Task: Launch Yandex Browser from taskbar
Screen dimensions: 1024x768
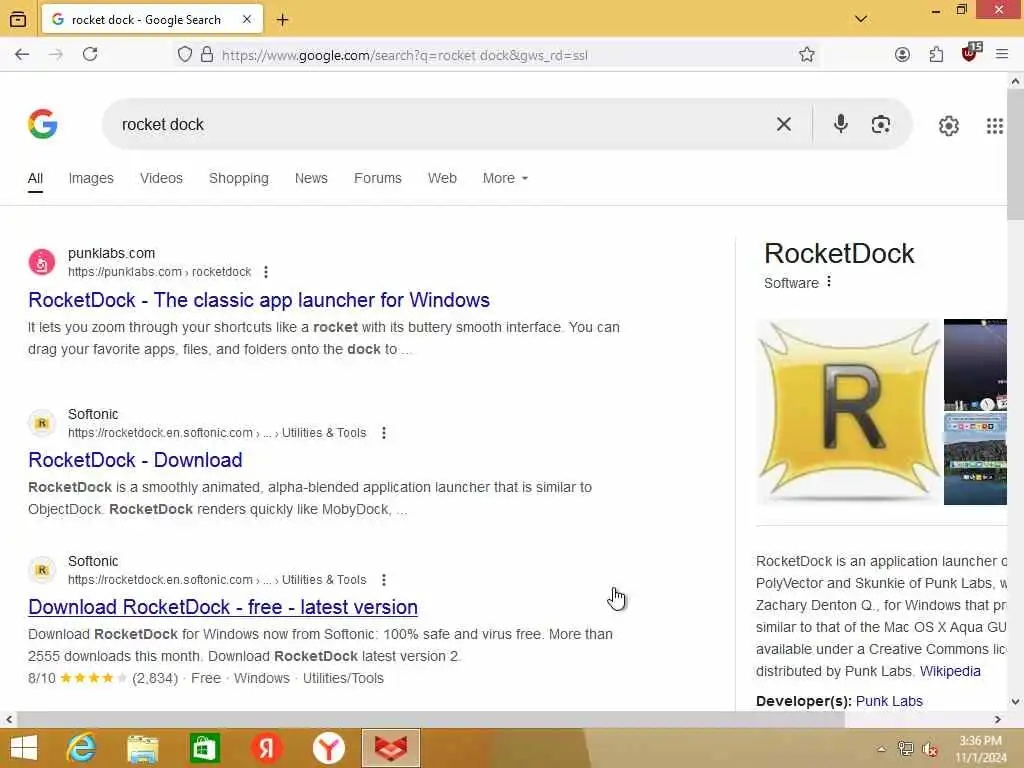Action: (328, 748)
